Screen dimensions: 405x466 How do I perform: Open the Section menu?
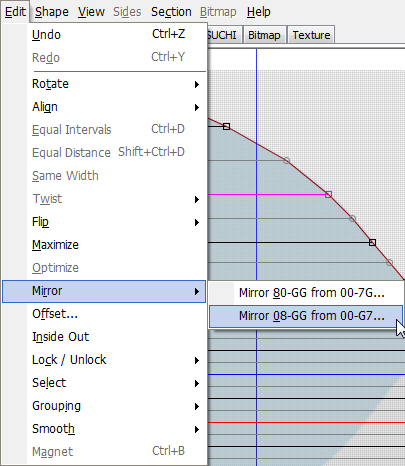171,12
